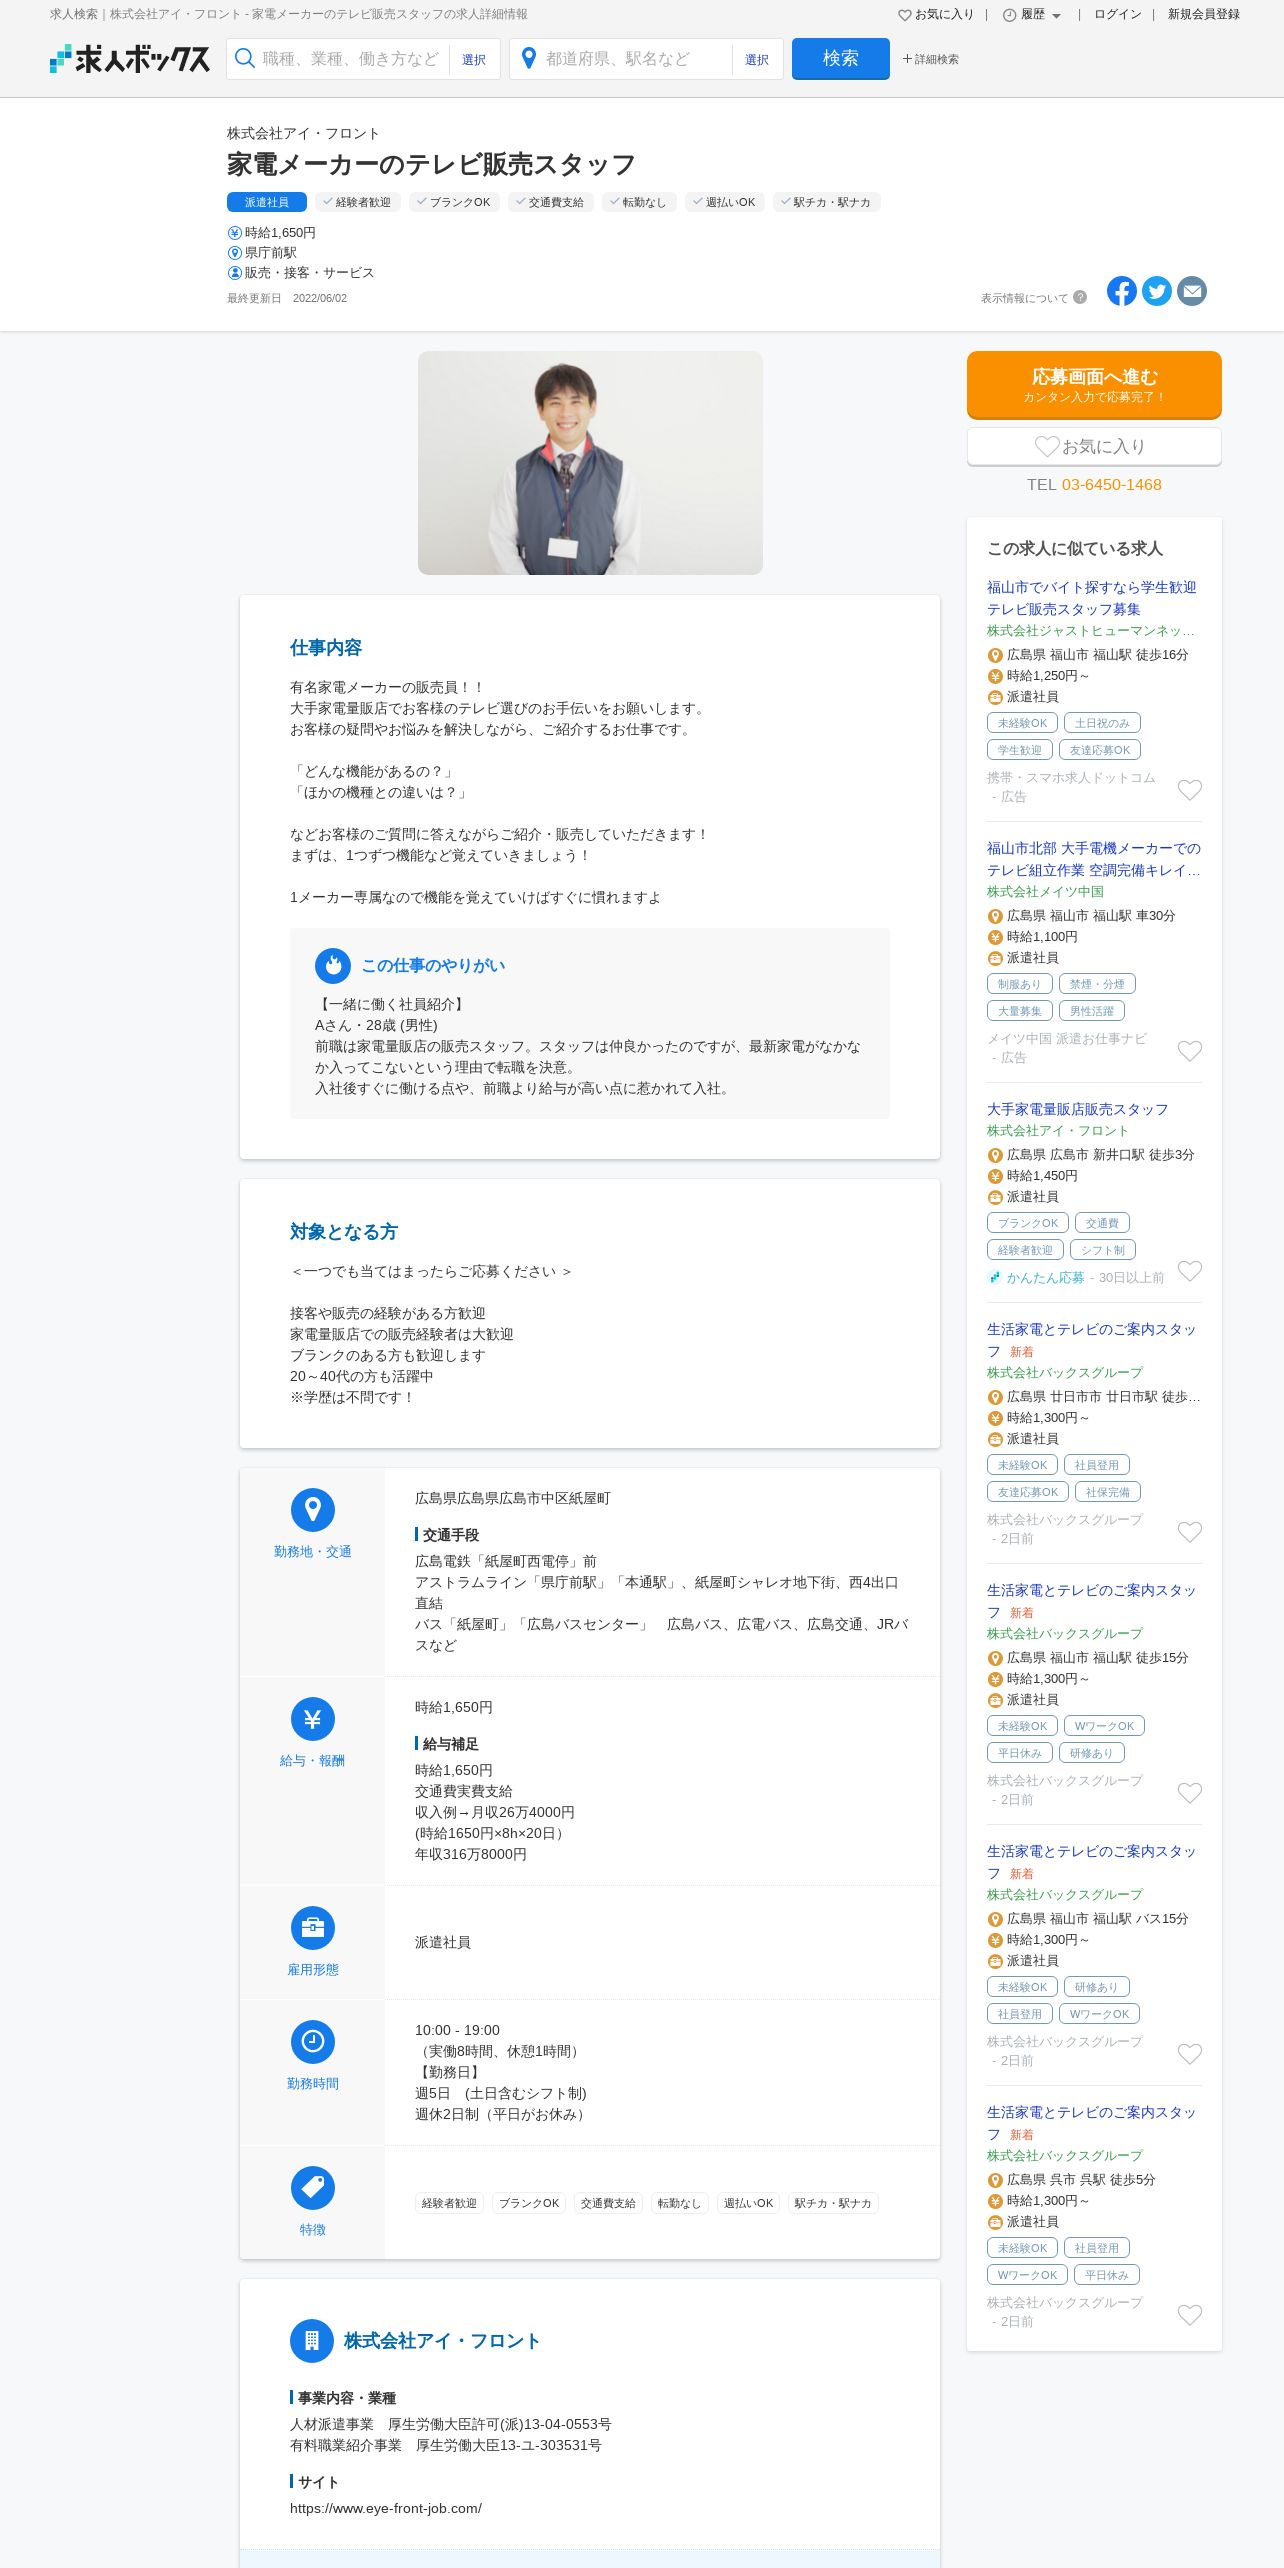
Task: Click the 派遣社員 blue tag in header
Action: click(267, 202)
